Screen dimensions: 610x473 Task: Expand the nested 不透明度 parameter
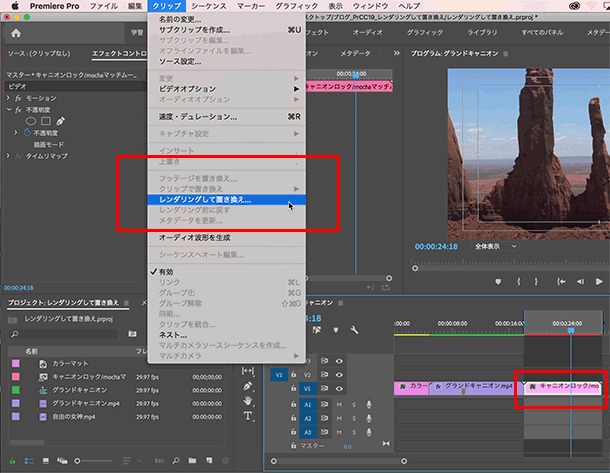(x=16, y=133)
